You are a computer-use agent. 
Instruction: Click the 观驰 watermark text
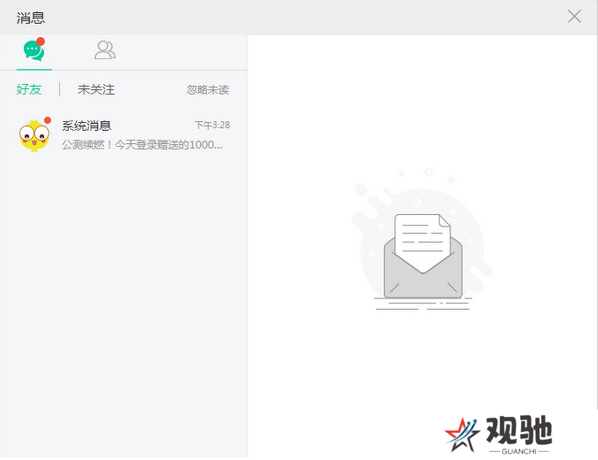(x=519, y=430)
